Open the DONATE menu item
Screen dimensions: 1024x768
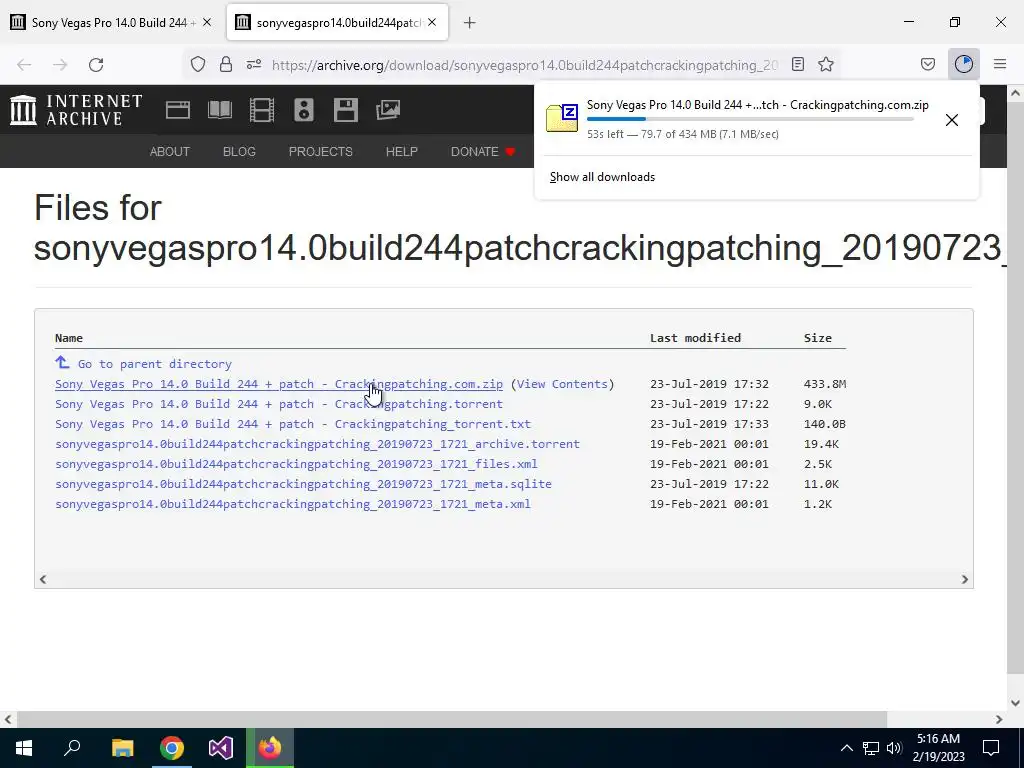[483, 152]
